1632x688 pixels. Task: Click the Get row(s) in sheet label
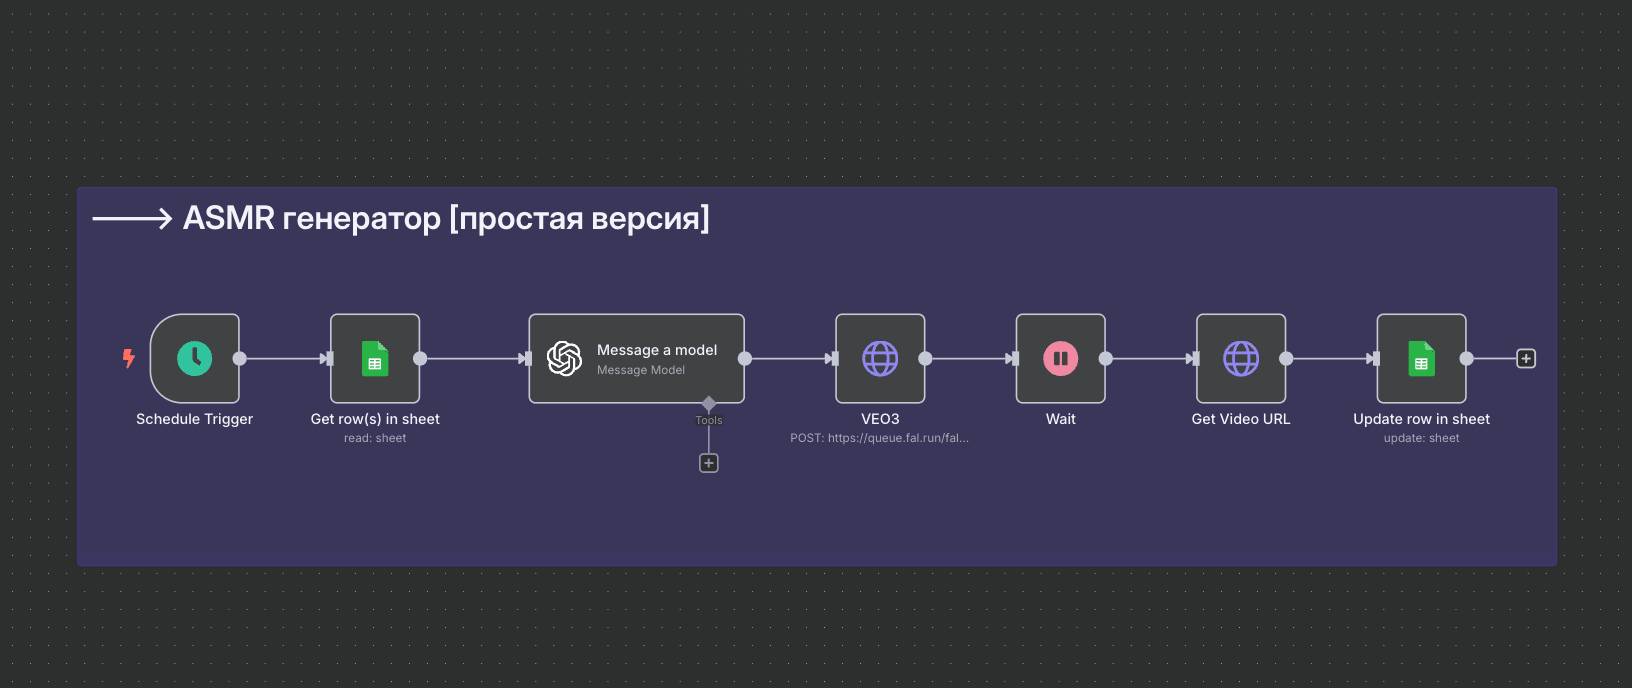375,419
